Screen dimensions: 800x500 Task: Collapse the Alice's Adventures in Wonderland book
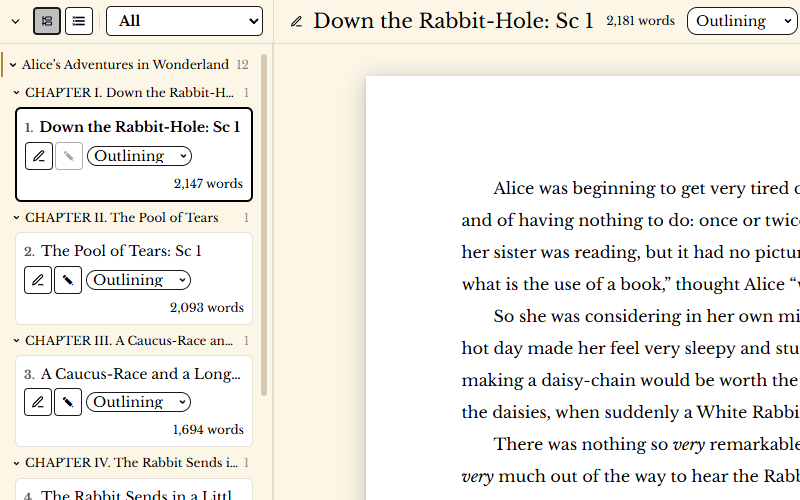click(x=12, y=65)
